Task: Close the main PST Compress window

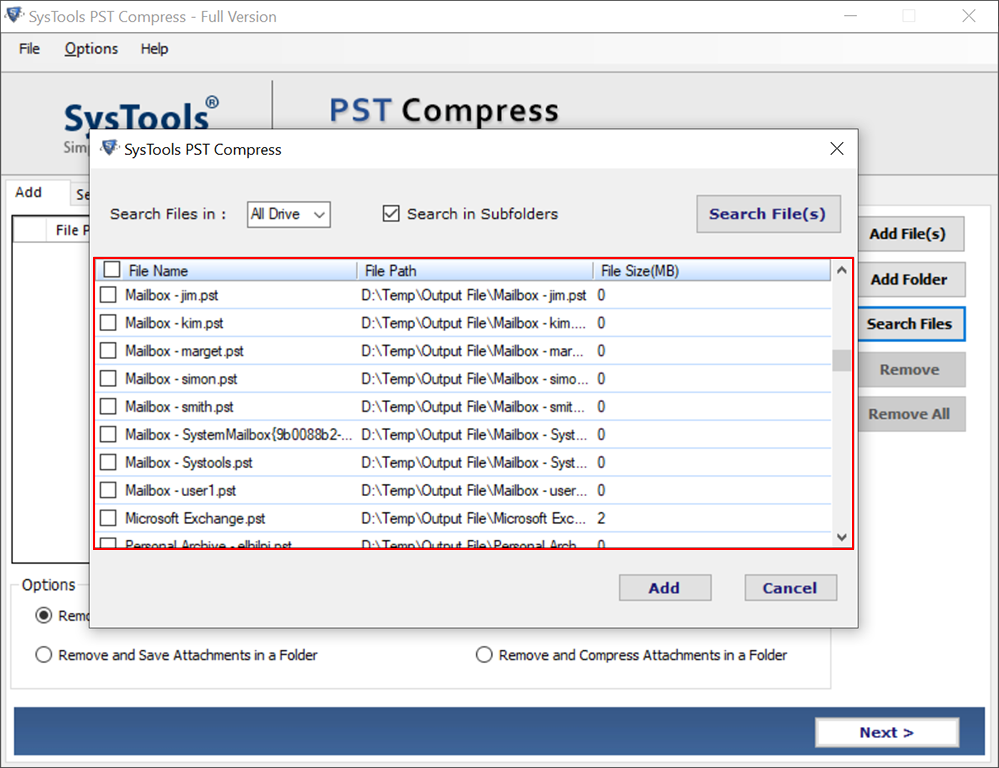Action: click(x=969, y=16)
